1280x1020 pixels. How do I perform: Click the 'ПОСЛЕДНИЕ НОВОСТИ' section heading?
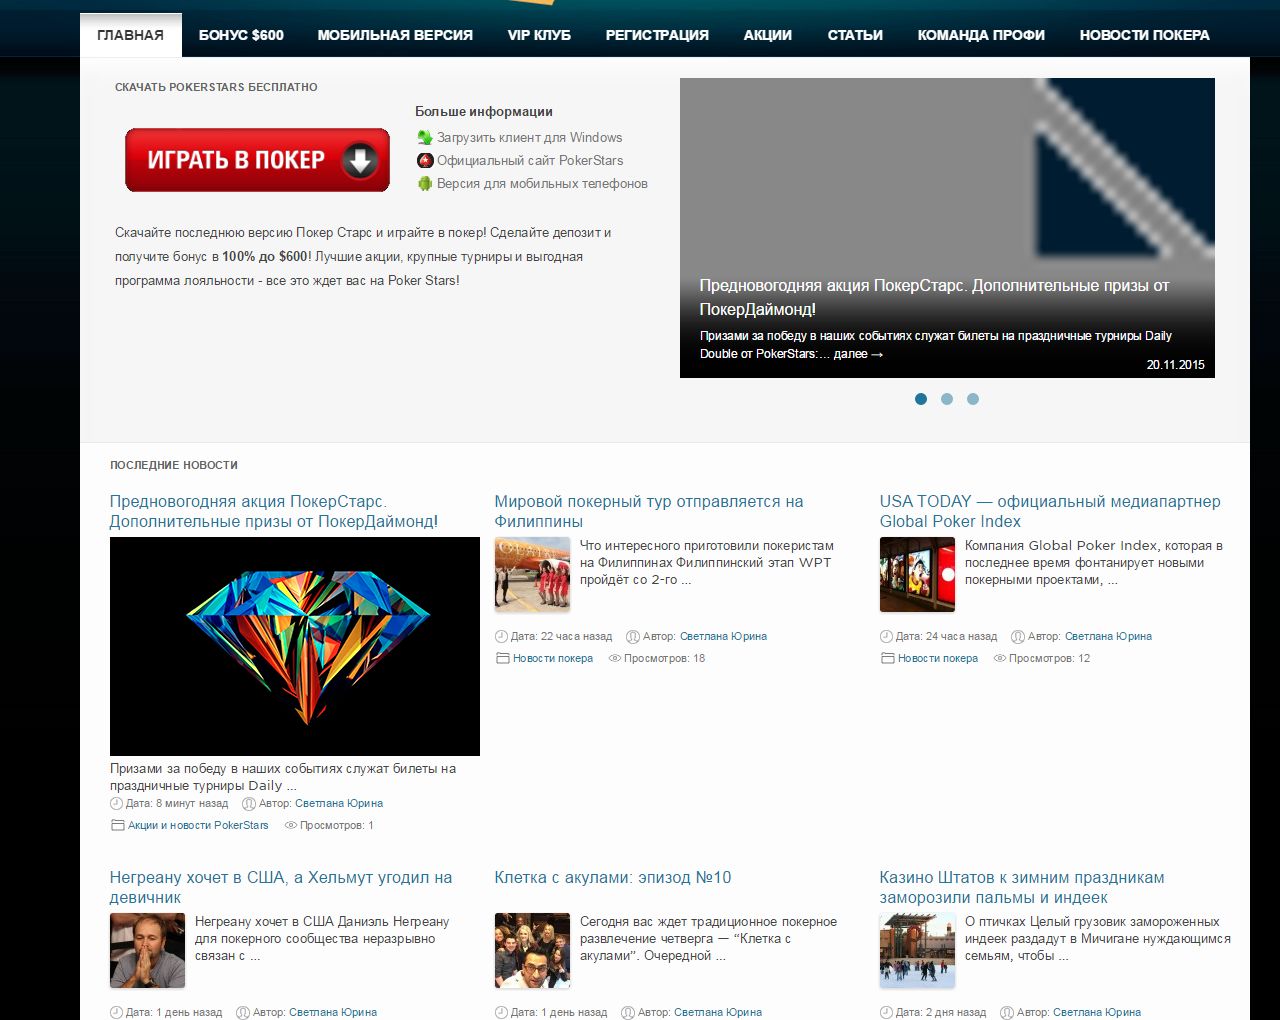(x=174, y=465)
